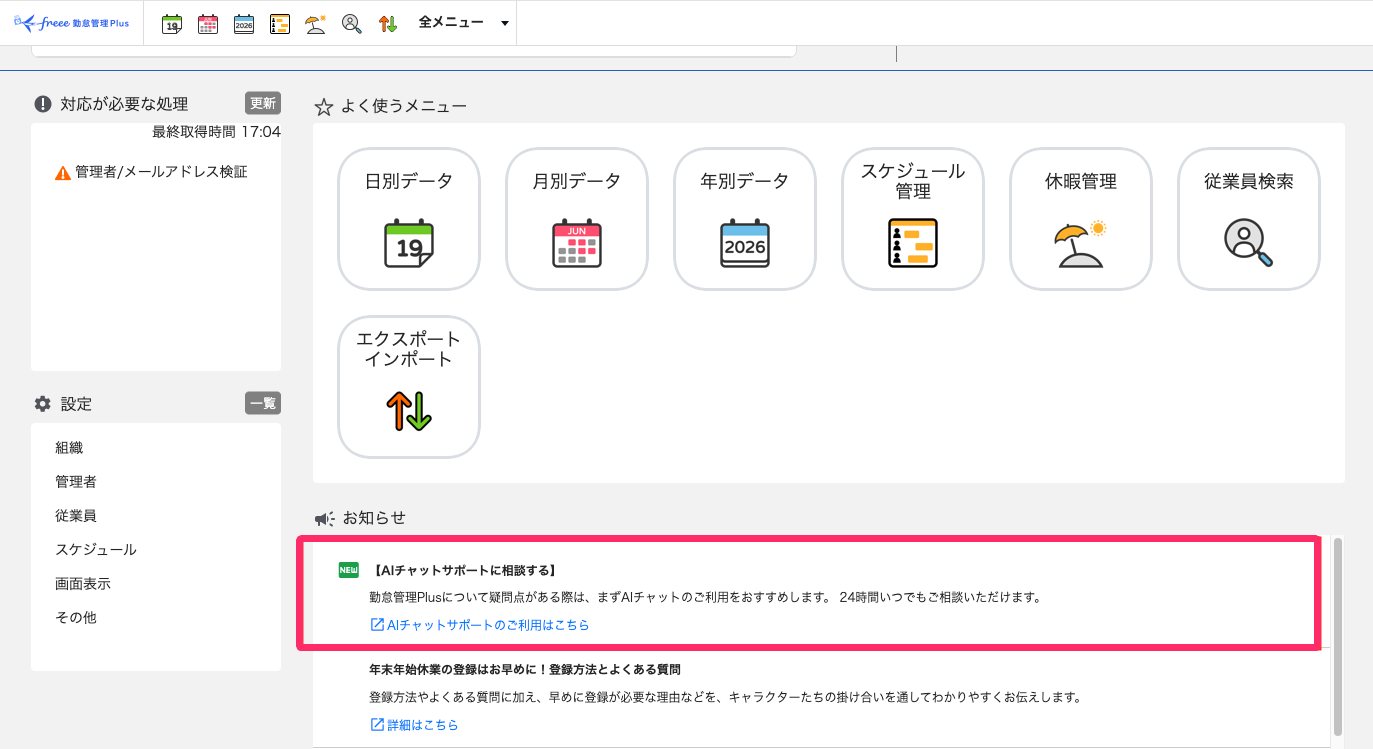
Task: Open 従業員 settings
Action: (x=76, y=516)
